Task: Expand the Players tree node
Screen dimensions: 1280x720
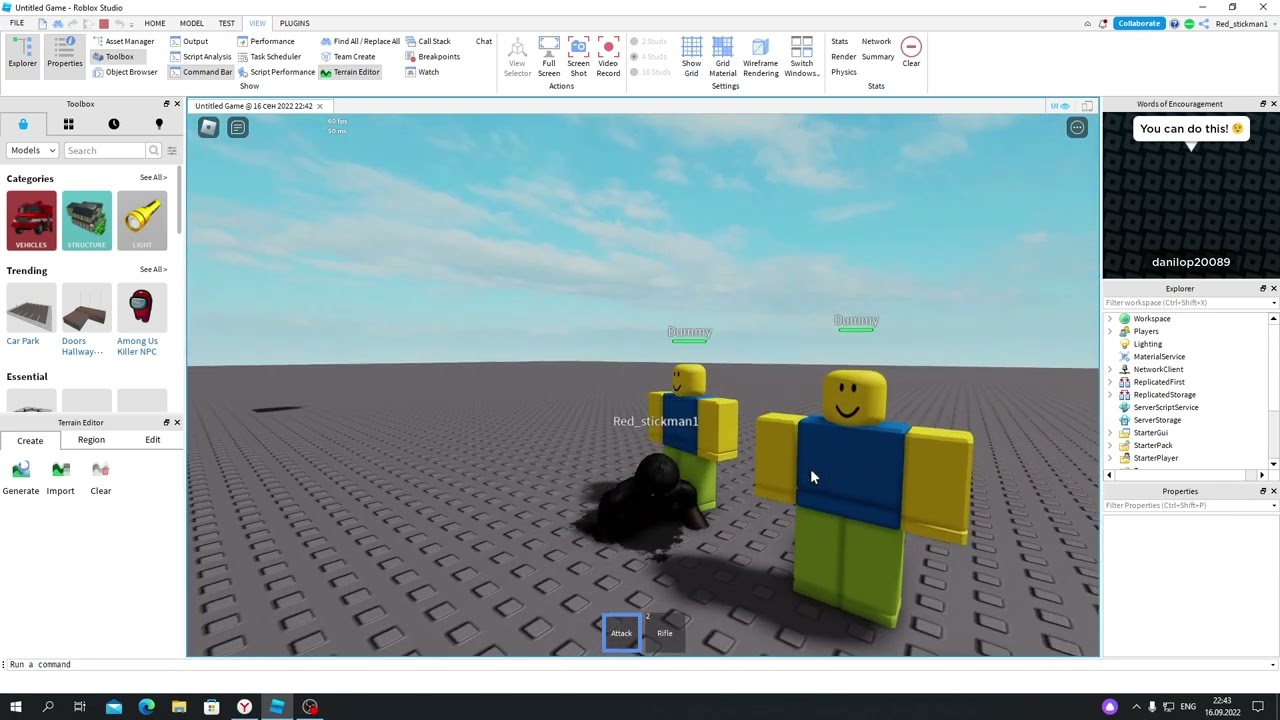Action: coord(1110,331)
